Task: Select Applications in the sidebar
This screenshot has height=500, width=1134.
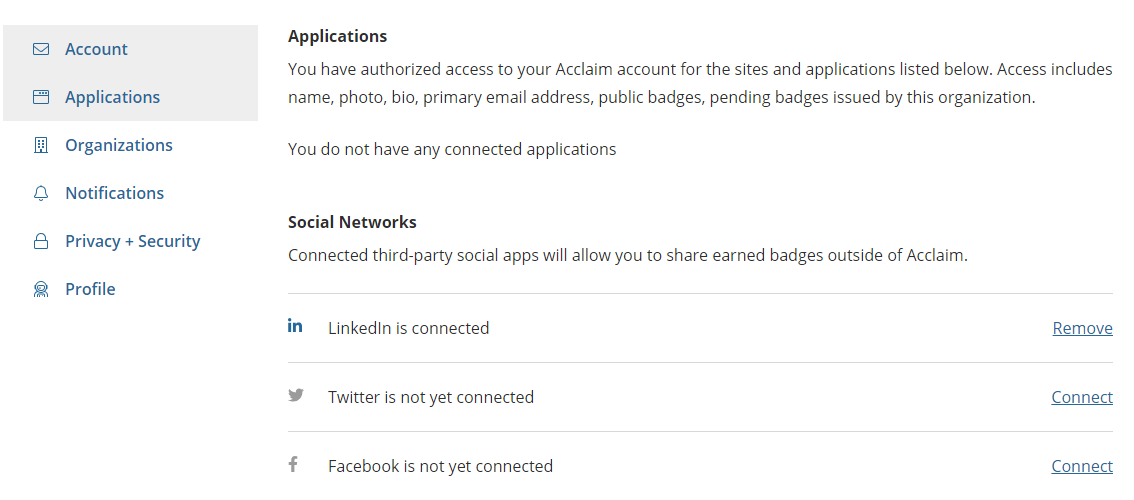Action: pos(113,97)
